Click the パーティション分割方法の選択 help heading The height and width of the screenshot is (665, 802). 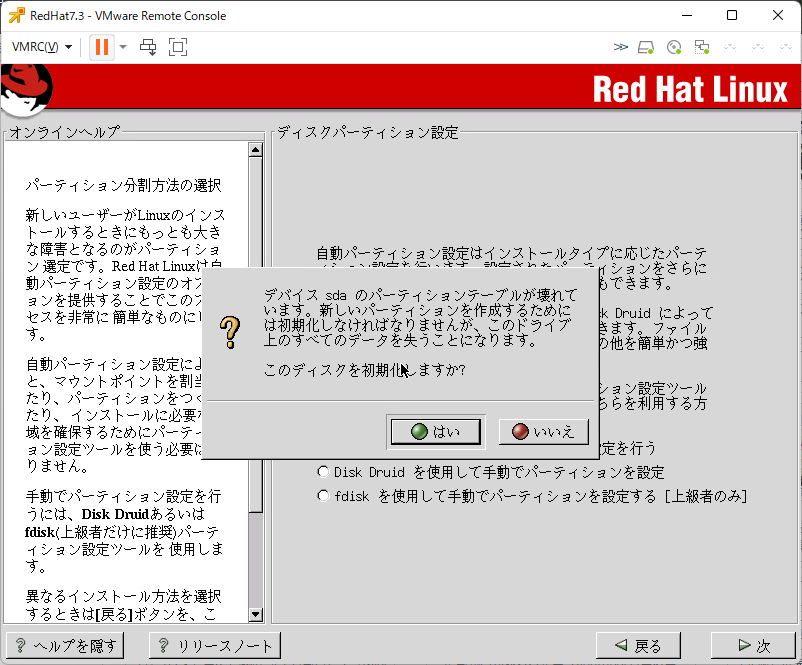123,185
